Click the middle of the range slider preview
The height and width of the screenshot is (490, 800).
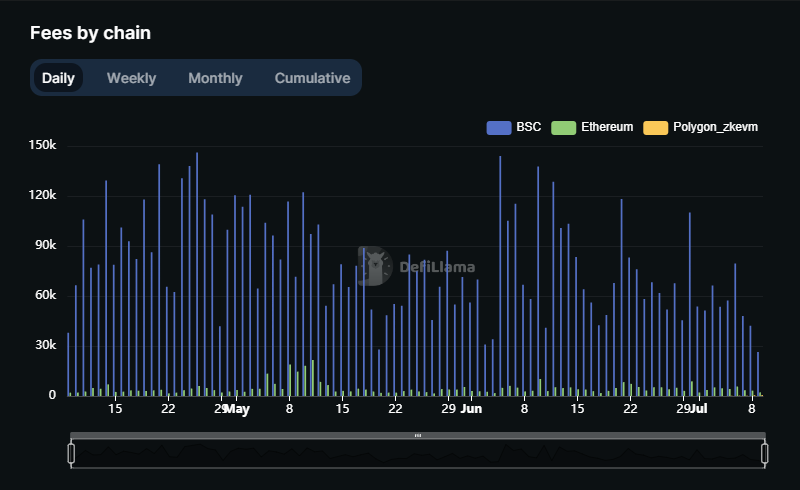[x=418, y=455]
